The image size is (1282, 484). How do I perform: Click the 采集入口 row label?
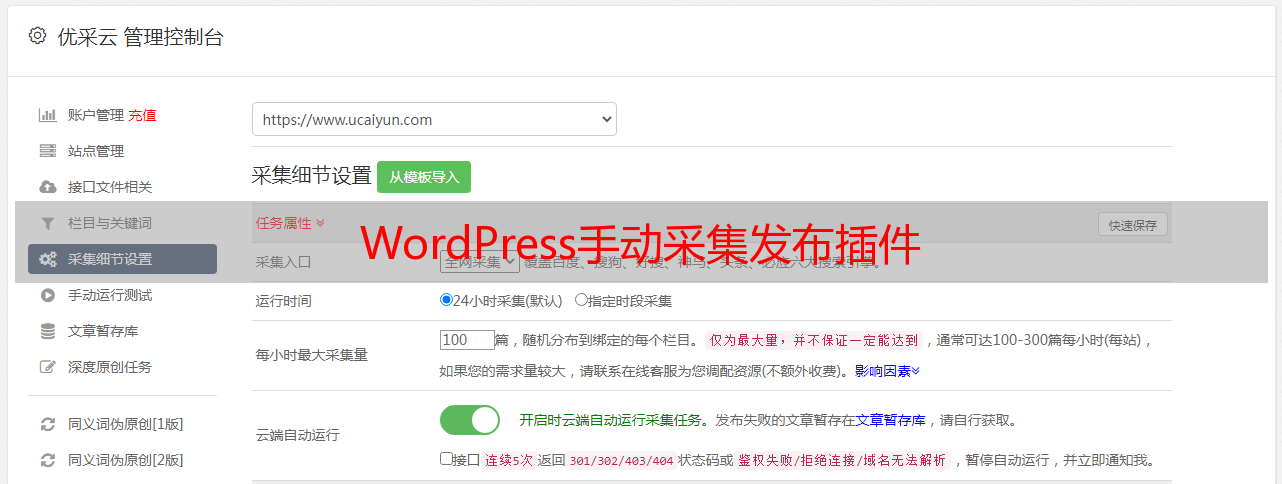pos(284,262)
